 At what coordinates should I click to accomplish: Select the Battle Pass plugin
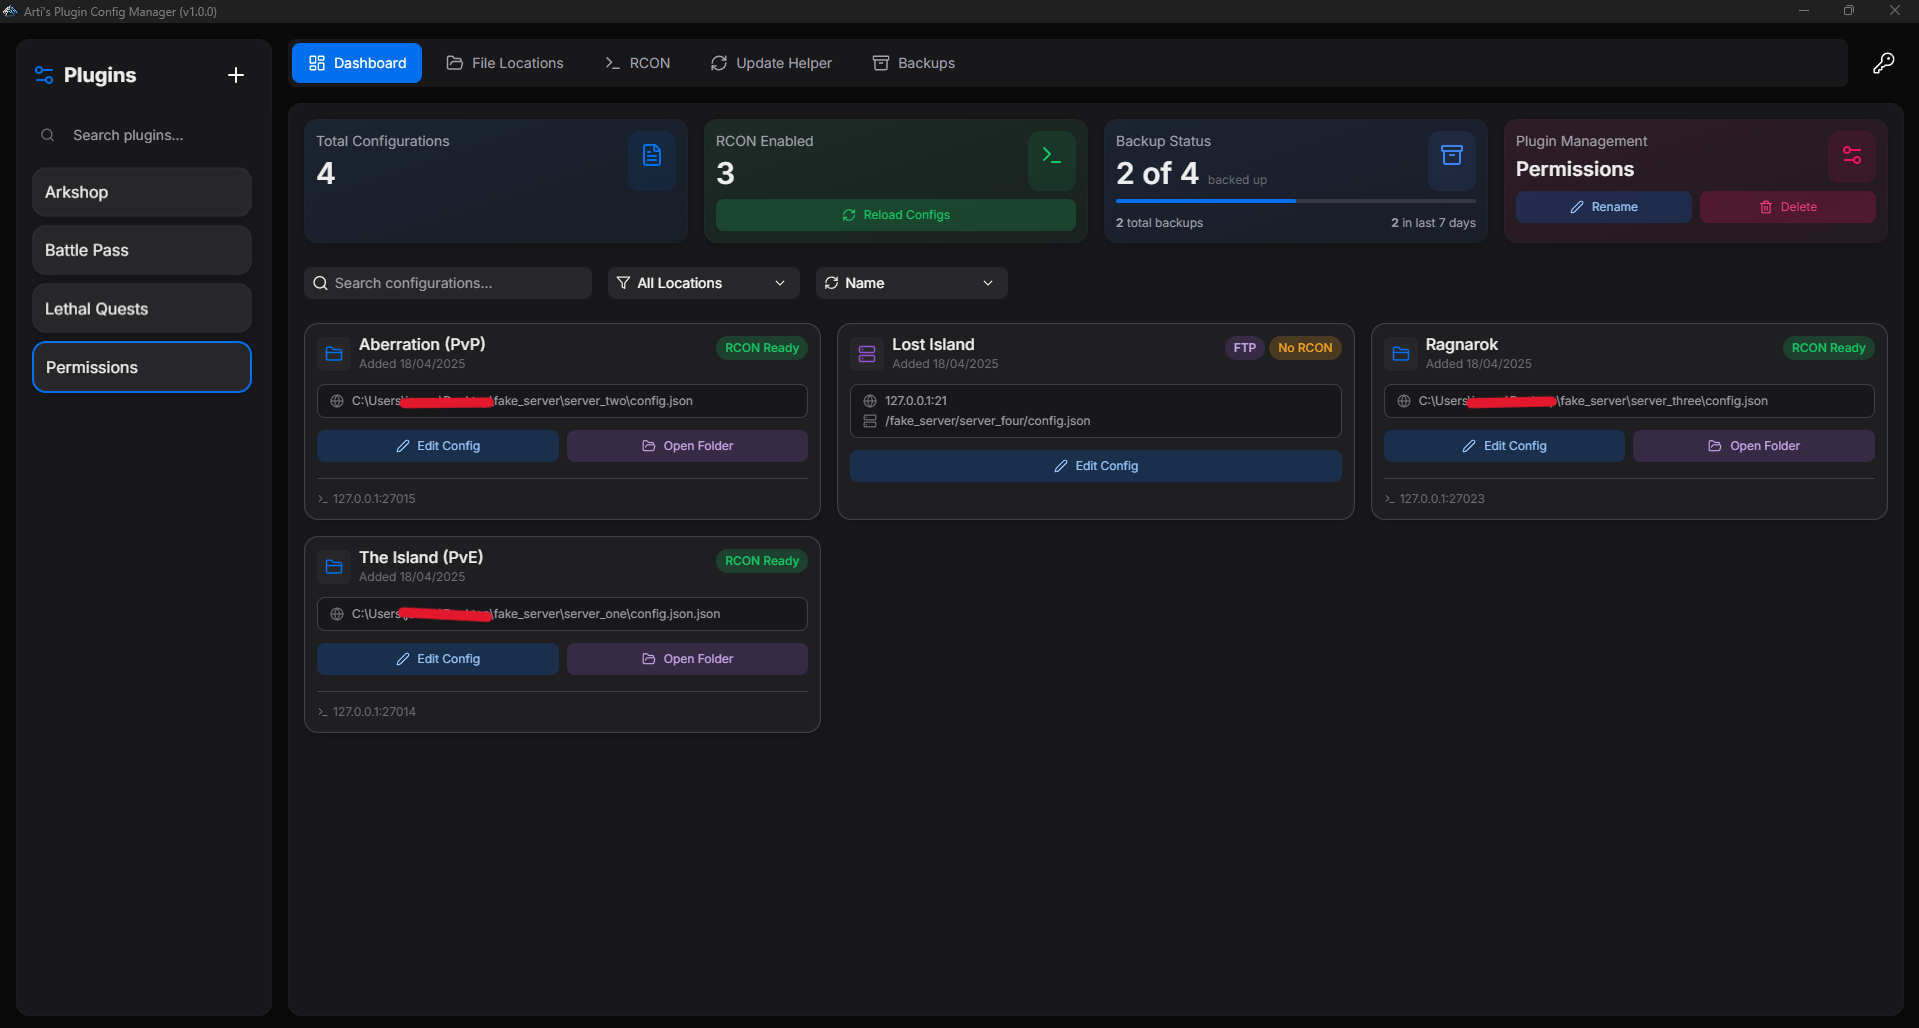tap(142, 250)
